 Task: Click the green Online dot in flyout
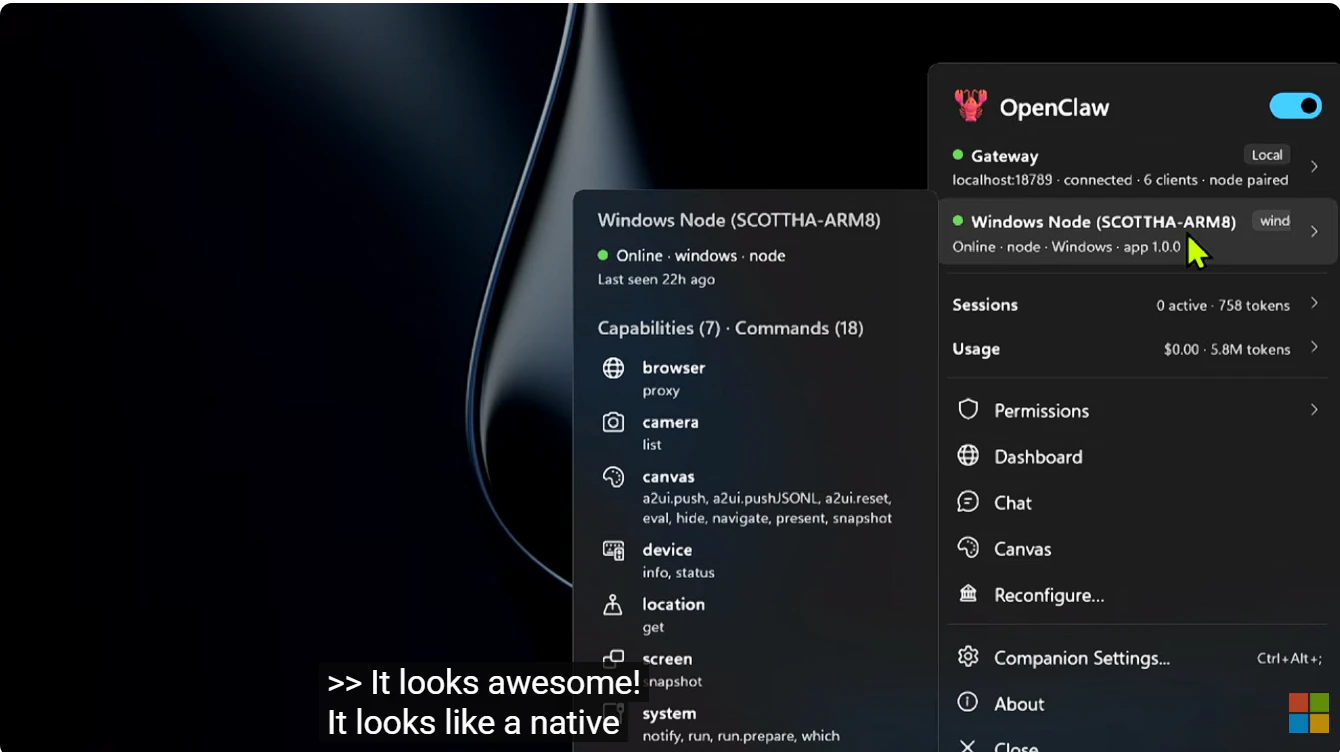coord(603,255)
